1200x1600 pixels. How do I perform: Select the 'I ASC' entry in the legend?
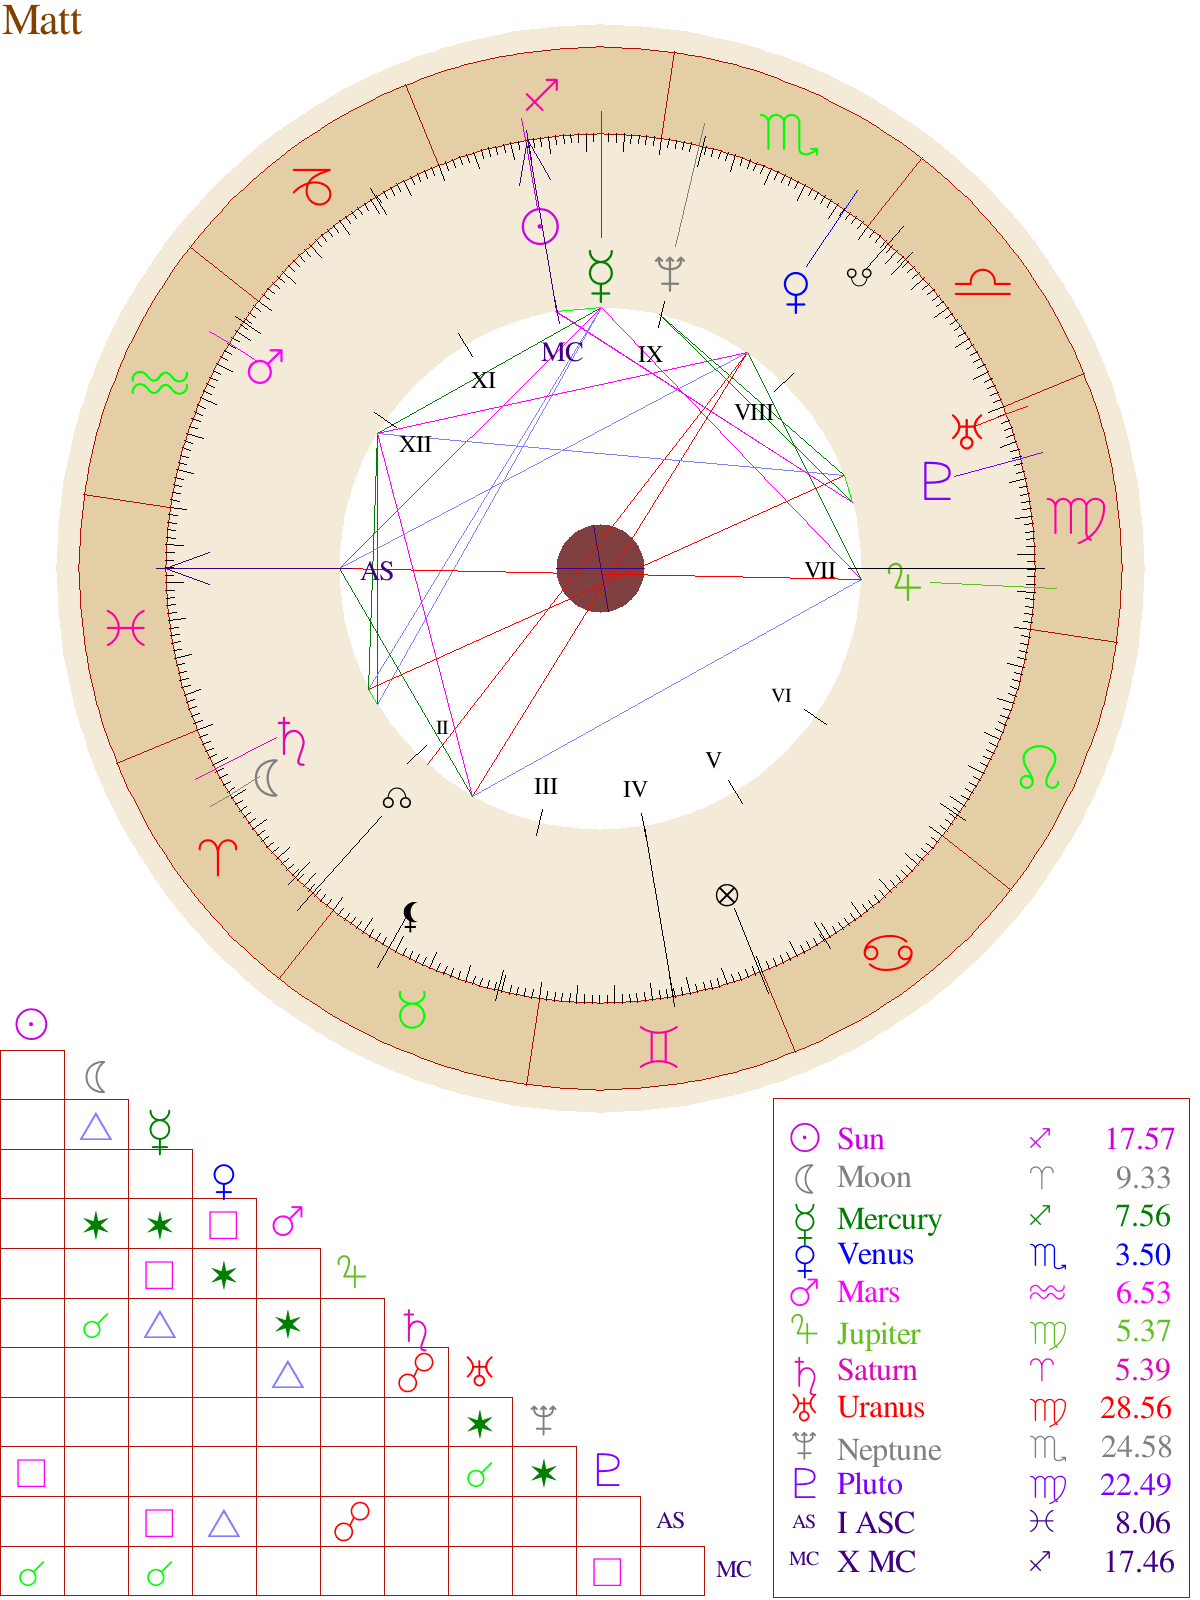click(876, 1523)
